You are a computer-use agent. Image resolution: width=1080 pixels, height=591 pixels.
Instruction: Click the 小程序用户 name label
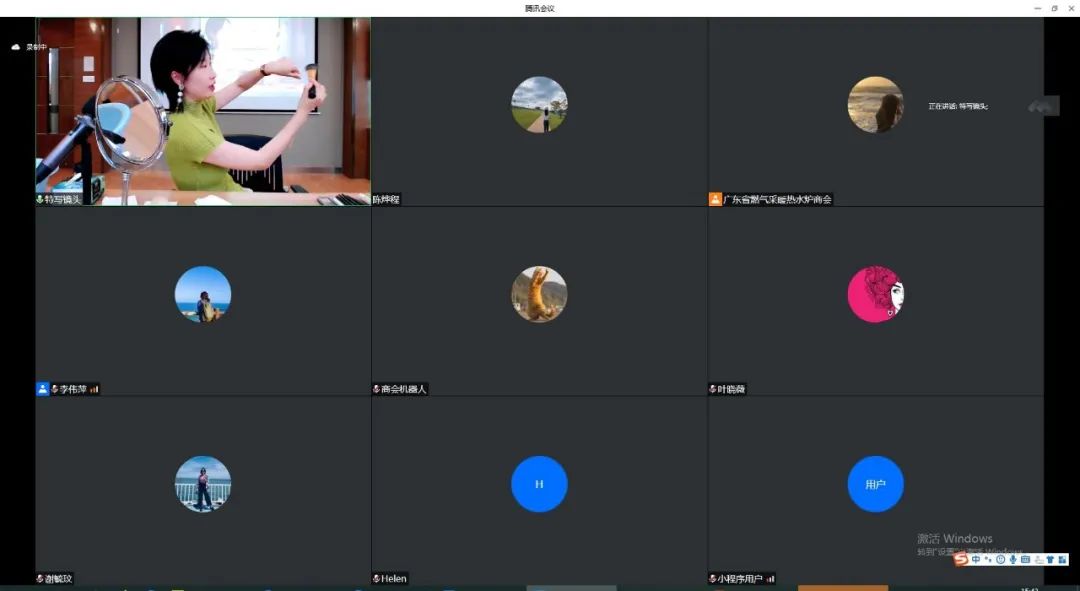740,579
